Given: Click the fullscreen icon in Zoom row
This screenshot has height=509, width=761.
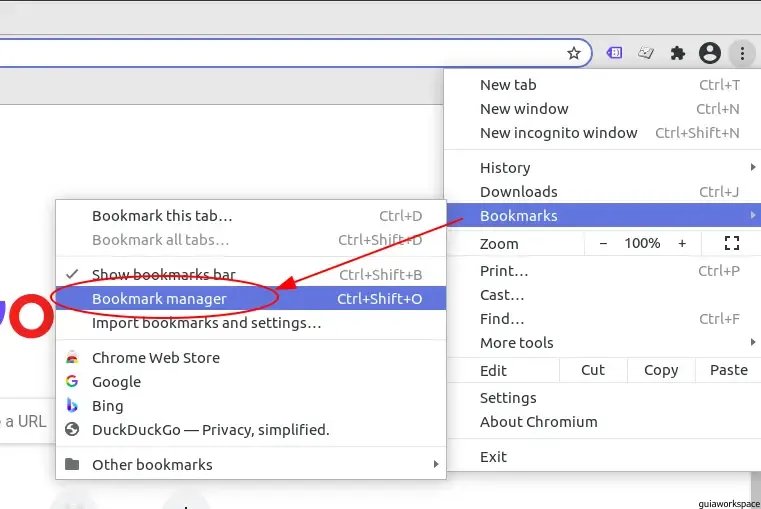Looking at the screenshot, I should click(x=732, y=243).
